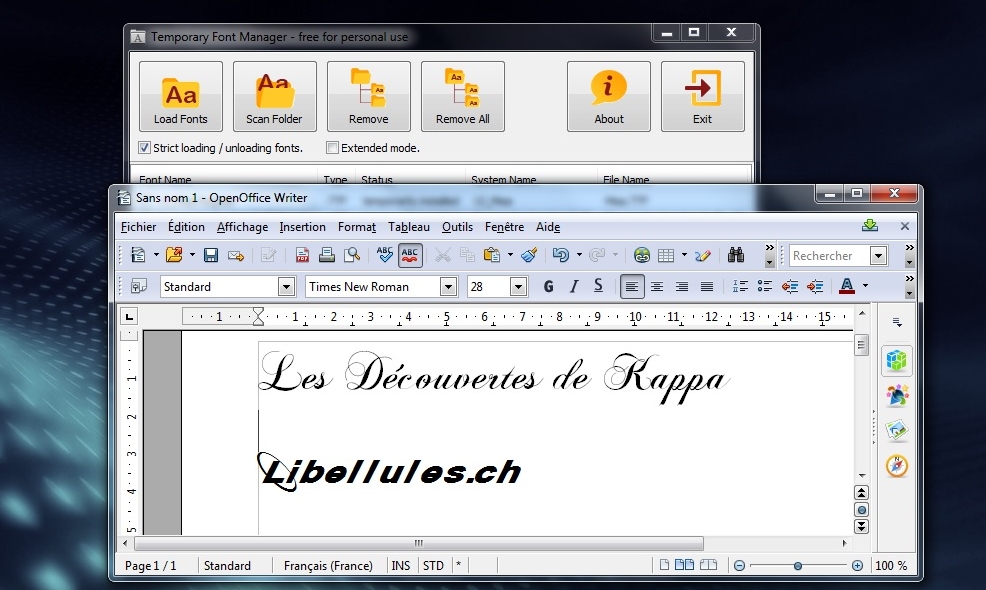
Task: Click the New document icon in Writer
Action: pos(138,255)
